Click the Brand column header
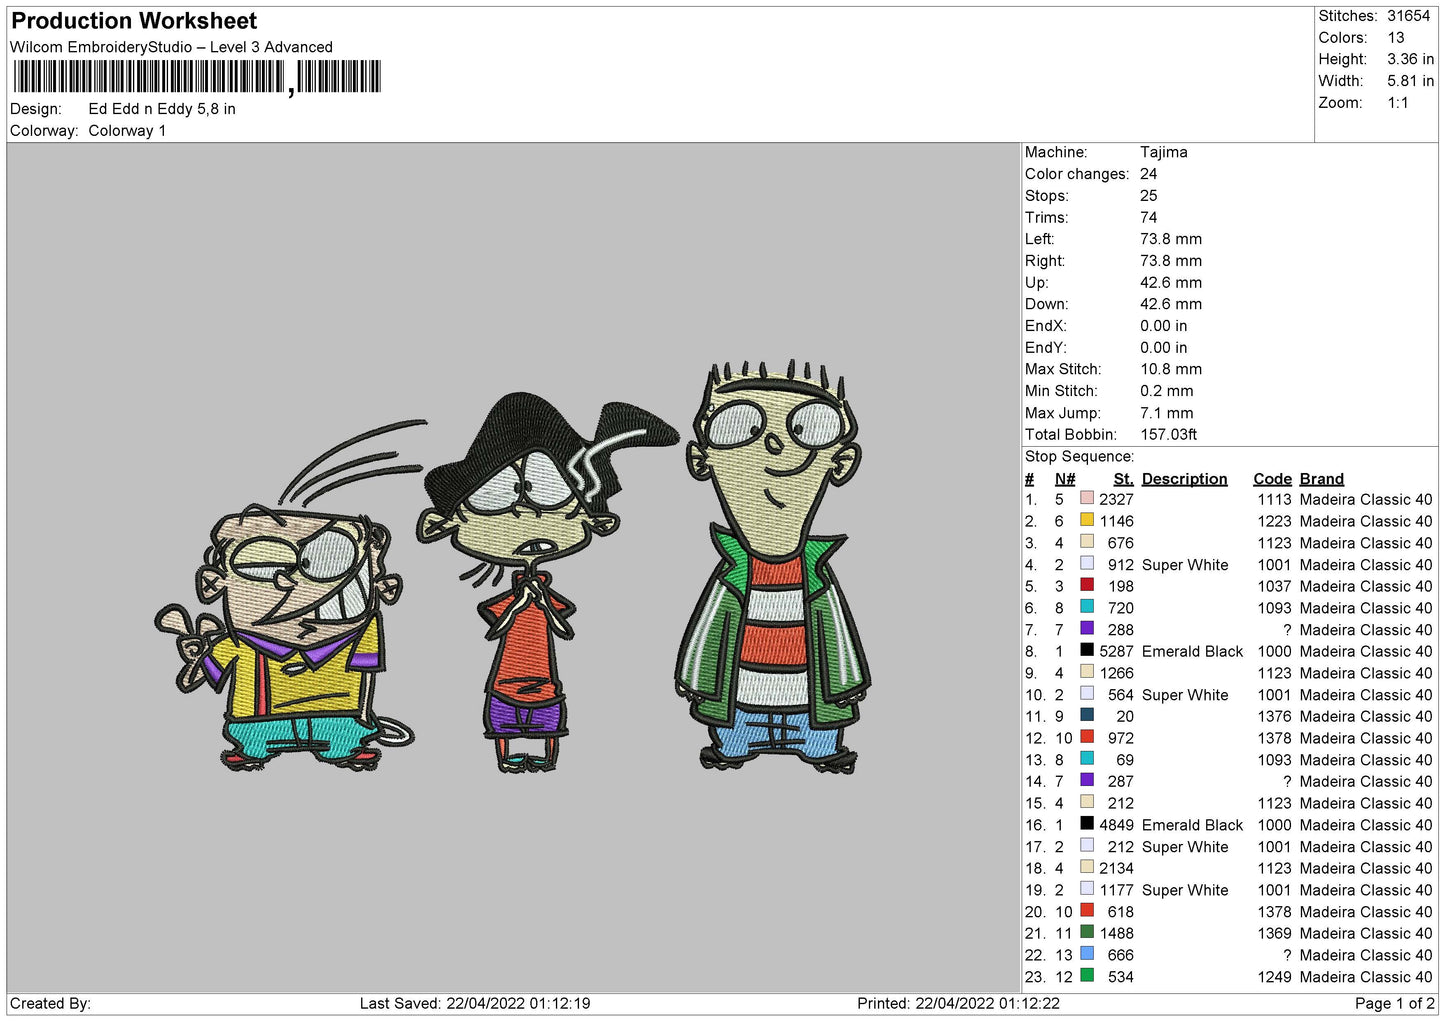The height and width of the screenshot is (1021, 1445). coord(1321,479)
